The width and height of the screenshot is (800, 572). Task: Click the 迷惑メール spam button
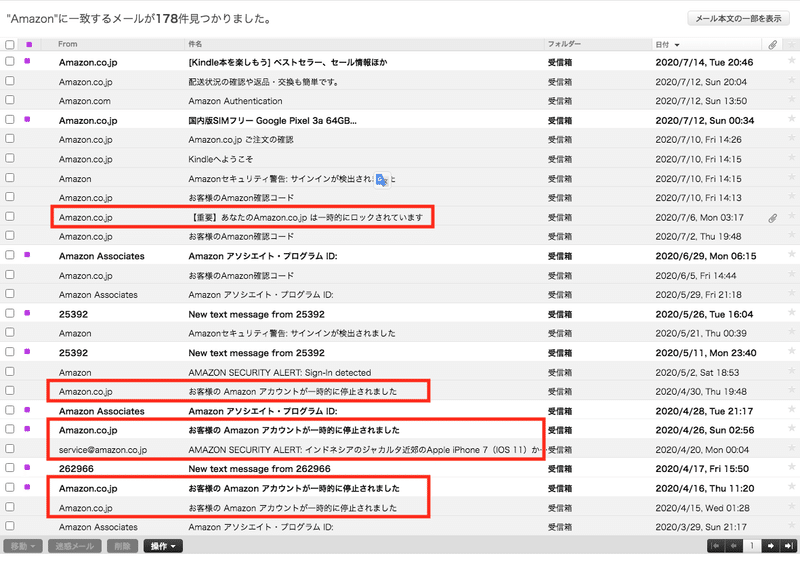[x=75, y=546]
